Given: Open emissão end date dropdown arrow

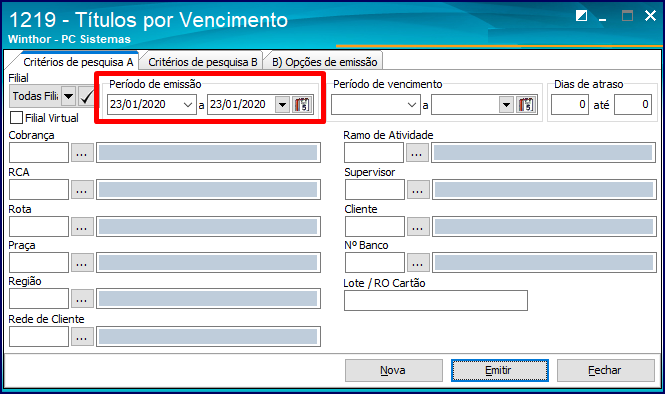Looking at the screenshot, I should point(282,104).
